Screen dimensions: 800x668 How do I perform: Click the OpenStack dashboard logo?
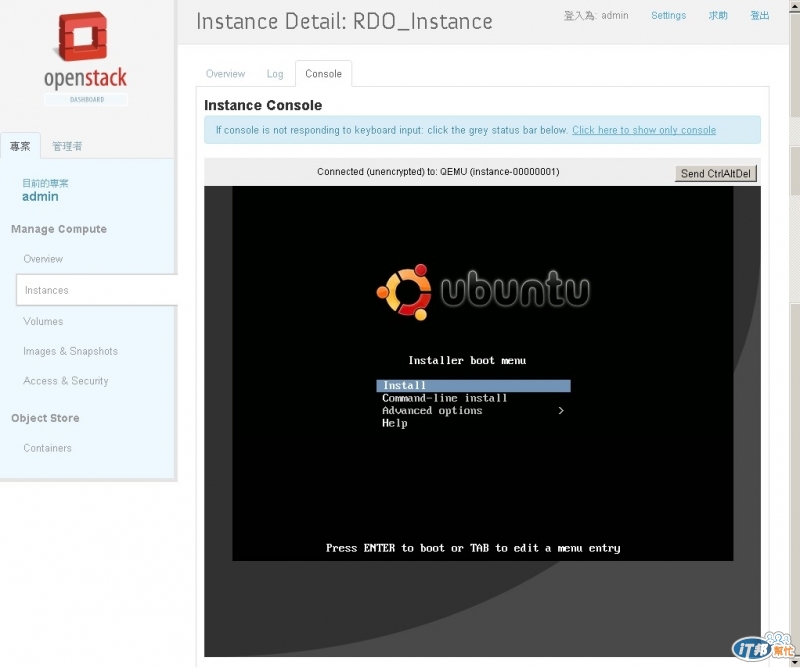[x=86, y=58]
